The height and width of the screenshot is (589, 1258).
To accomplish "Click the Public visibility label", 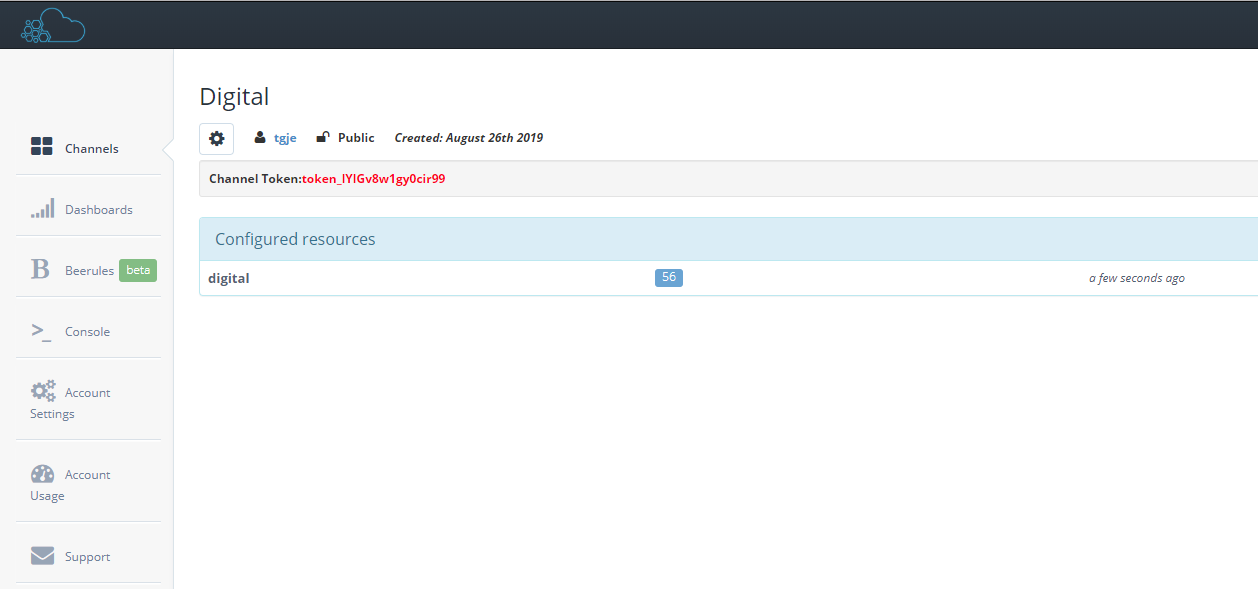I will (x=356, y=138).
